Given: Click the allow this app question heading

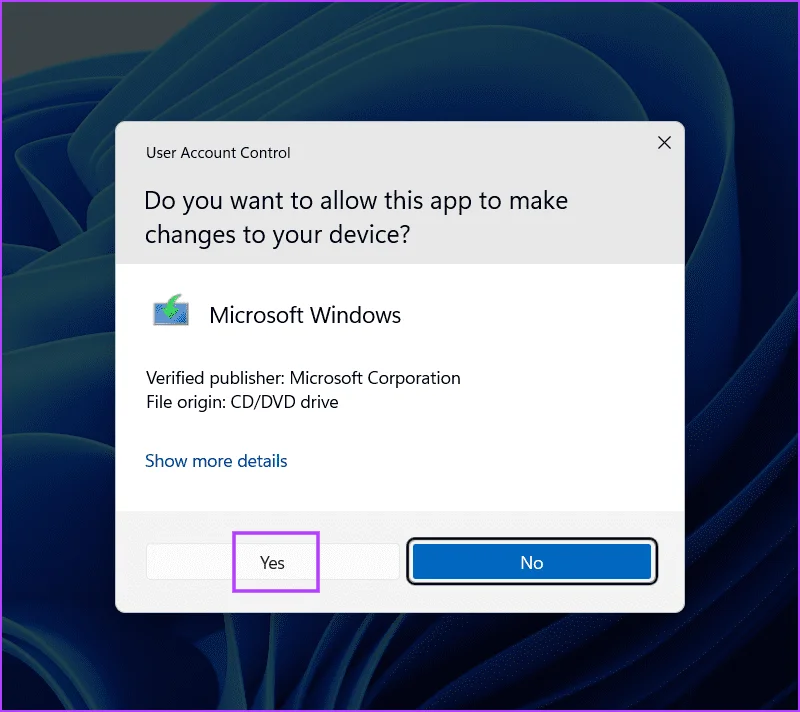Looking at the screenshot, I should click(356, 217).
